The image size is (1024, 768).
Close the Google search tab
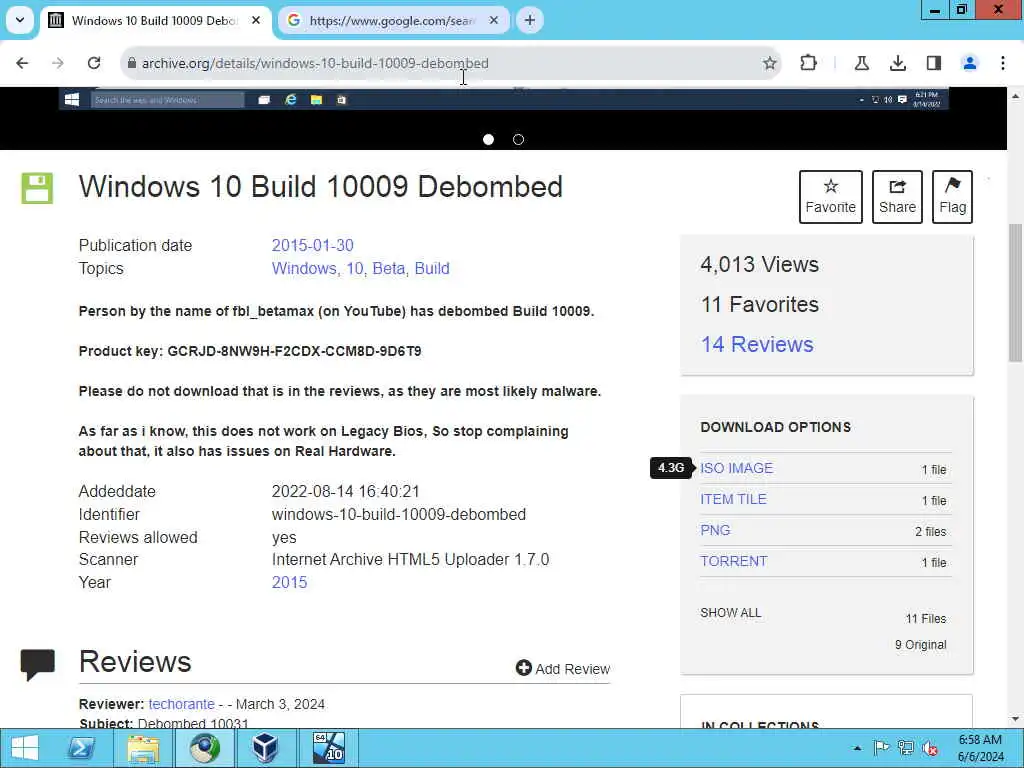tap(494, 20)
